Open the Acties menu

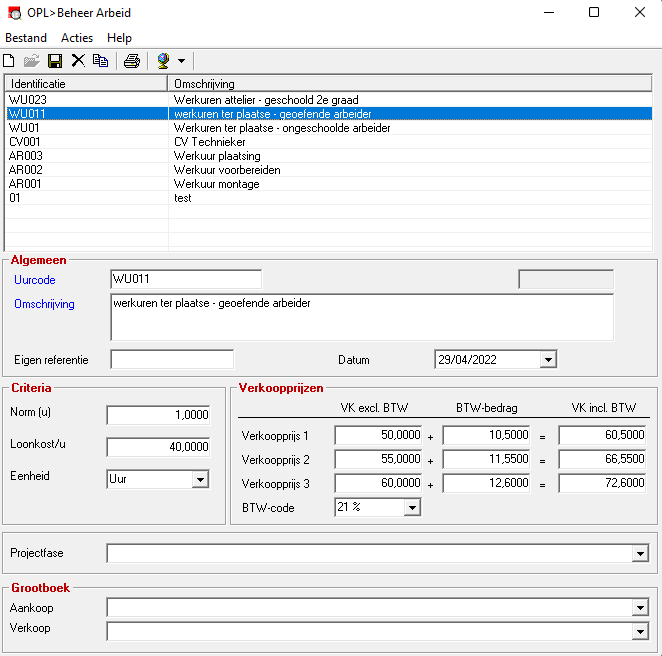77,38
